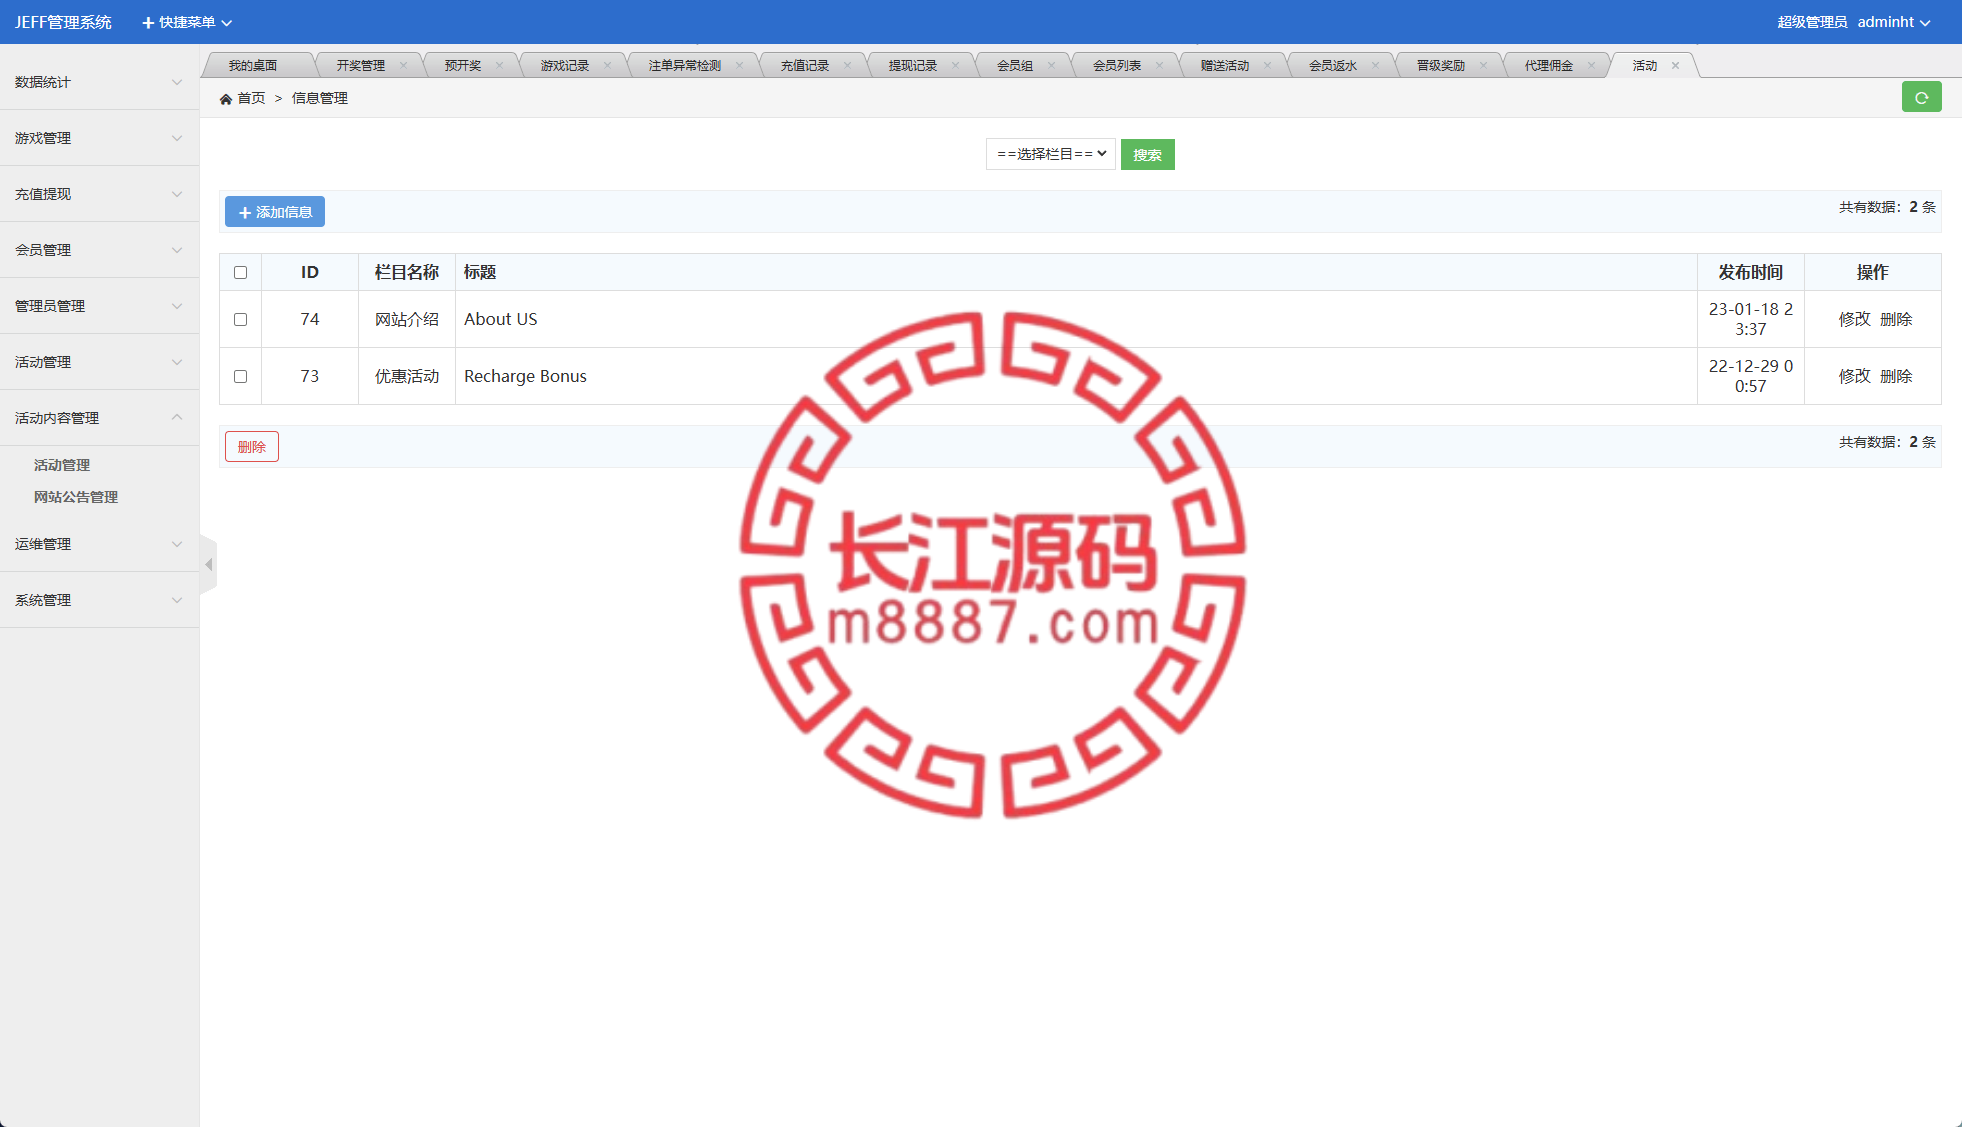Click the 网站介绍 category cell
The height and width of the screenshot is (1127, 1962).
(407, 319)
